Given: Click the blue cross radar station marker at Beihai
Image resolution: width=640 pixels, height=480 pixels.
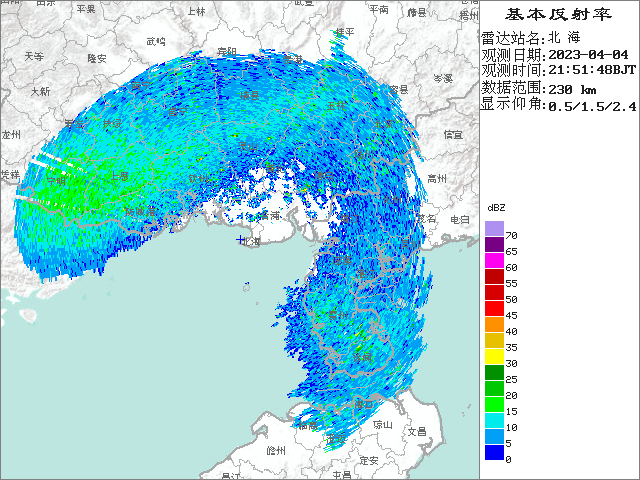Looking at the screenshot, I should (x=240, y=240).
